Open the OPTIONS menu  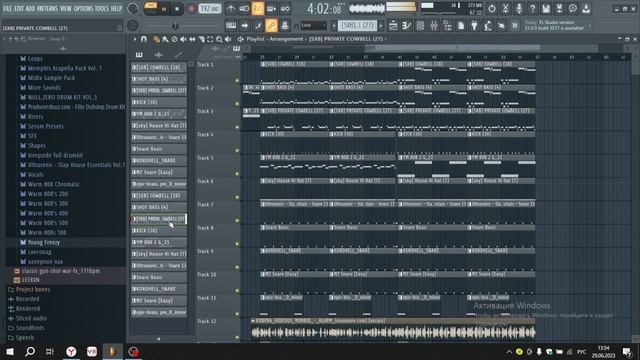83,8
